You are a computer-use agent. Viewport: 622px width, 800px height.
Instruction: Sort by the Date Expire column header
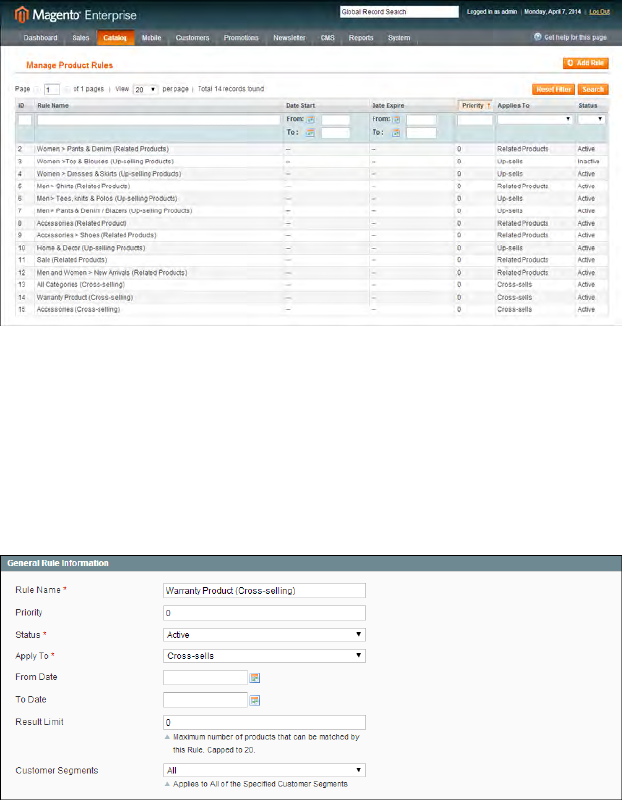[388, 106]
